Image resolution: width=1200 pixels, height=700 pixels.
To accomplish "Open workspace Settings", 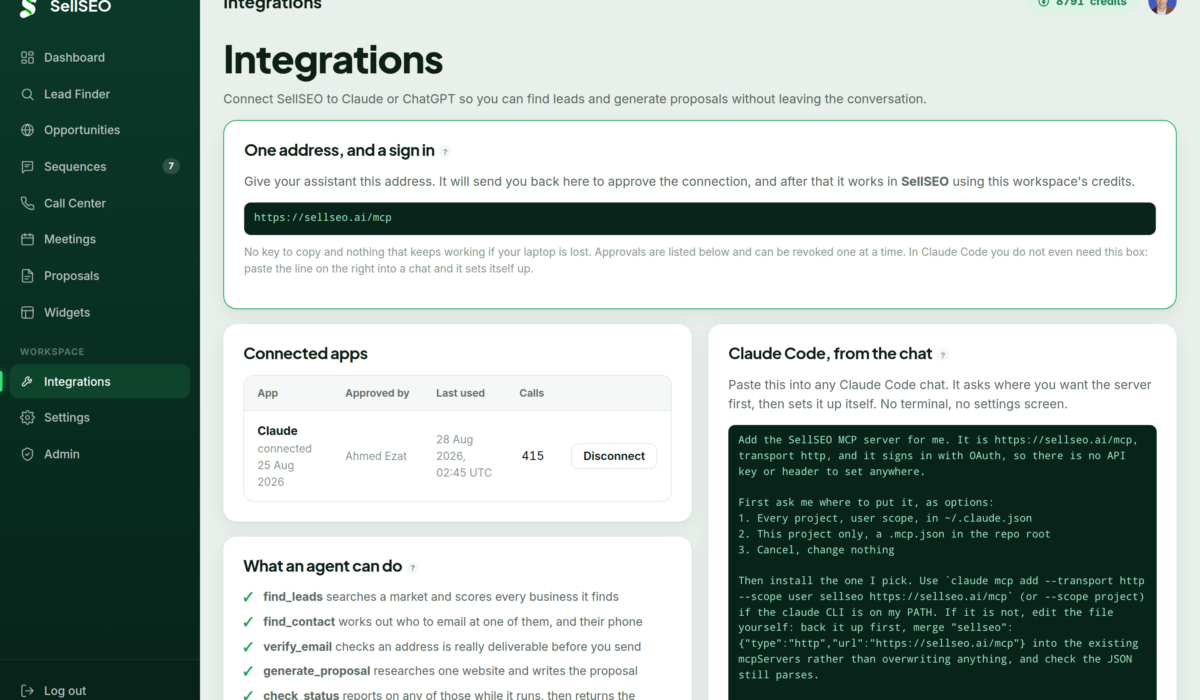I will [x=100, y=418].
